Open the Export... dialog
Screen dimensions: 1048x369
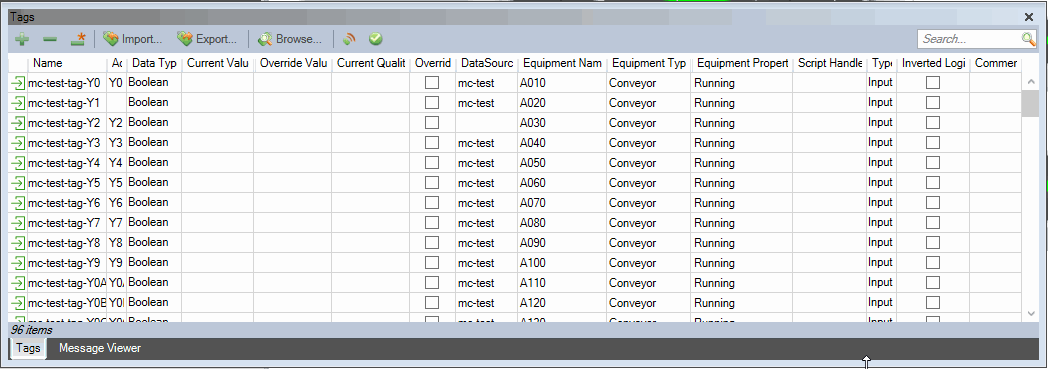pos(207,39)
